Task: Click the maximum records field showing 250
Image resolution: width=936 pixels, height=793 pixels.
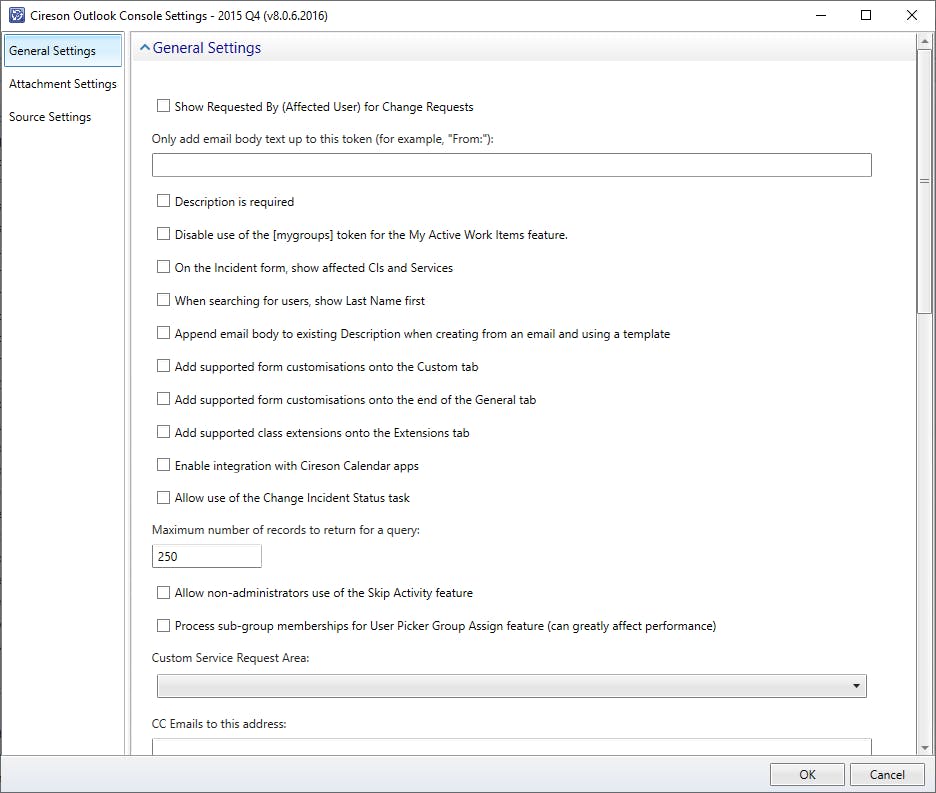Action: [x=207, y=556]
